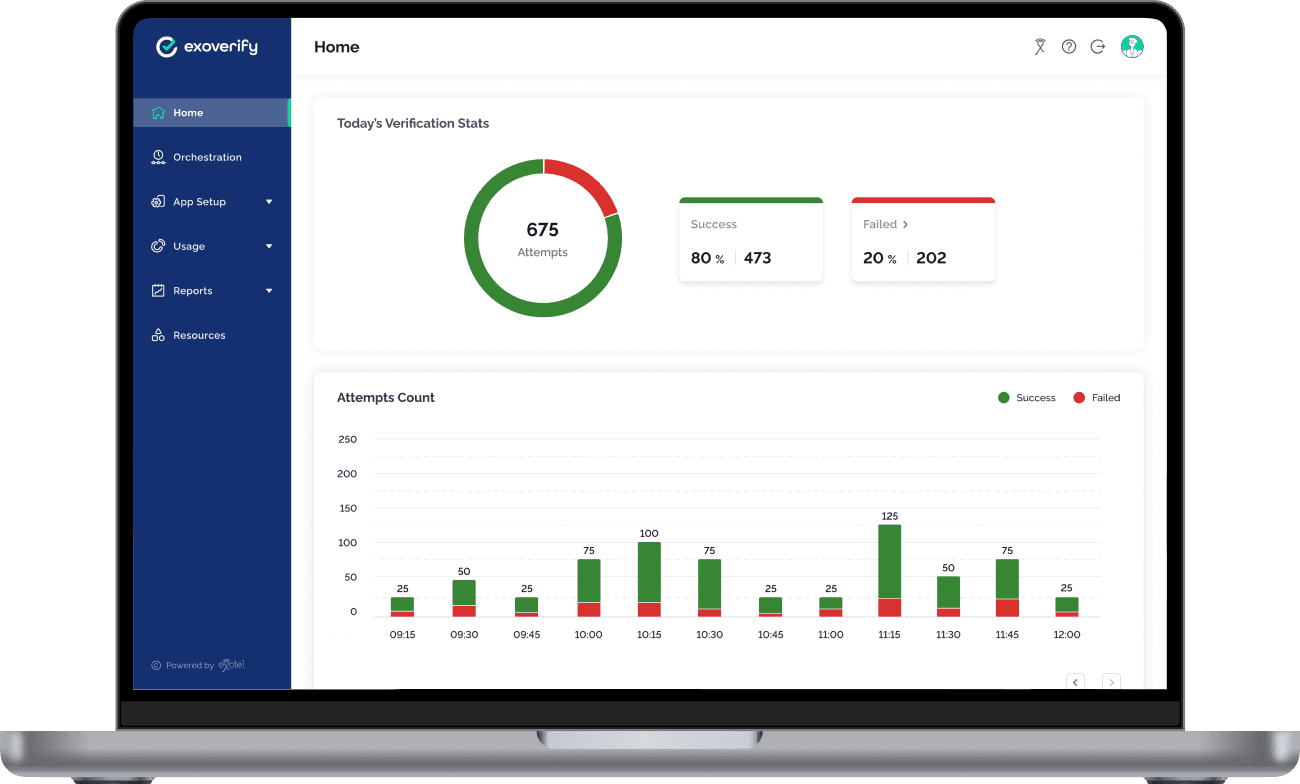Expand the App Setup menu arrow
Image resolution: width=1300 pixels, height=784 pixels.
click(x=269, y=202)
